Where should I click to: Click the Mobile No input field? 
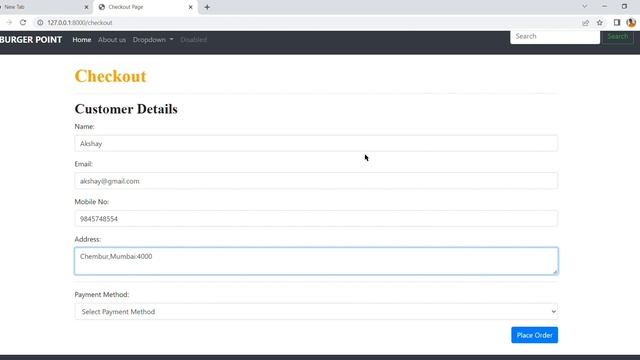(316, 219)
